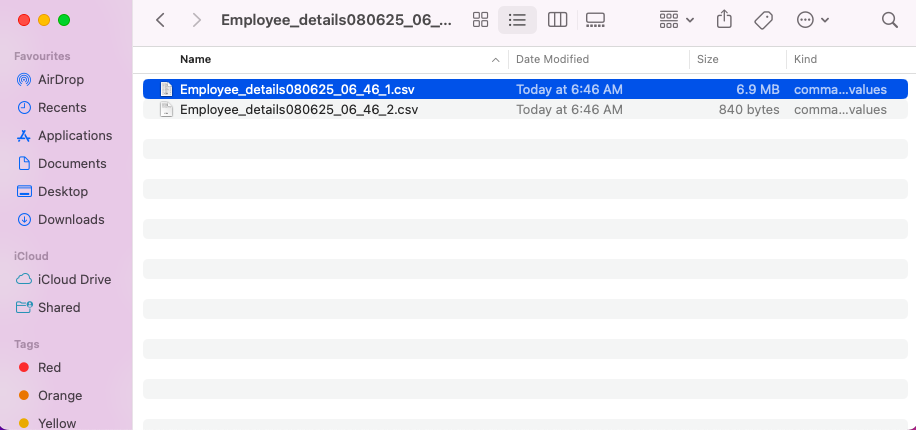Click the Favourites section header

[x=42, y=56]
